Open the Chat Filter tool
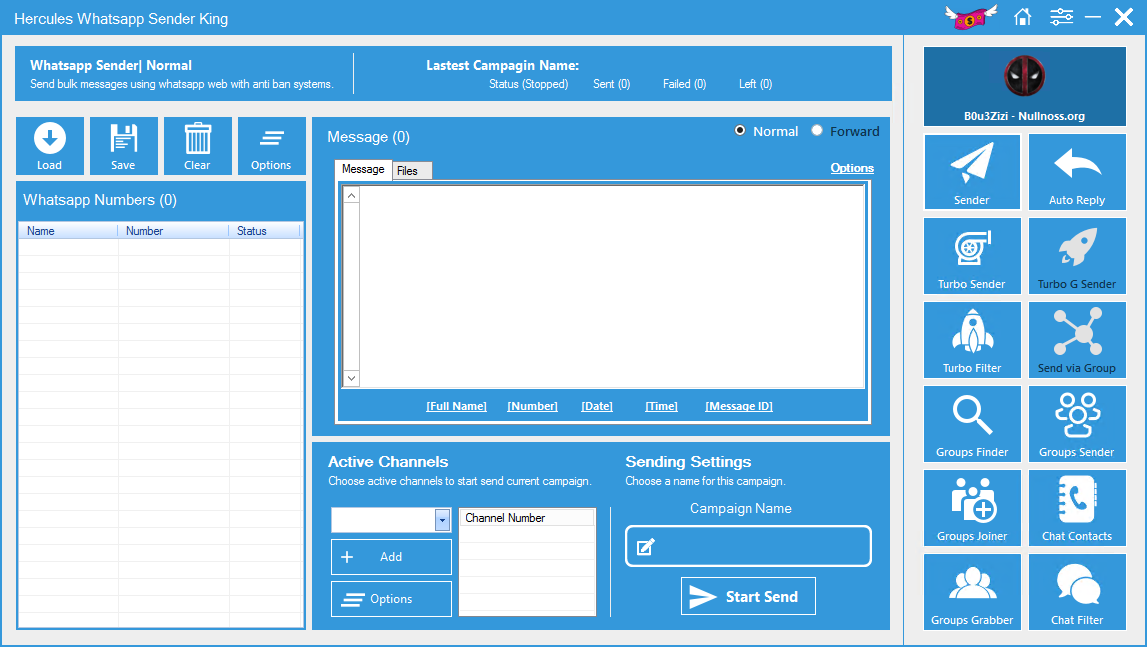This screenshot has height=647, width=1147. click(1077, 592)
